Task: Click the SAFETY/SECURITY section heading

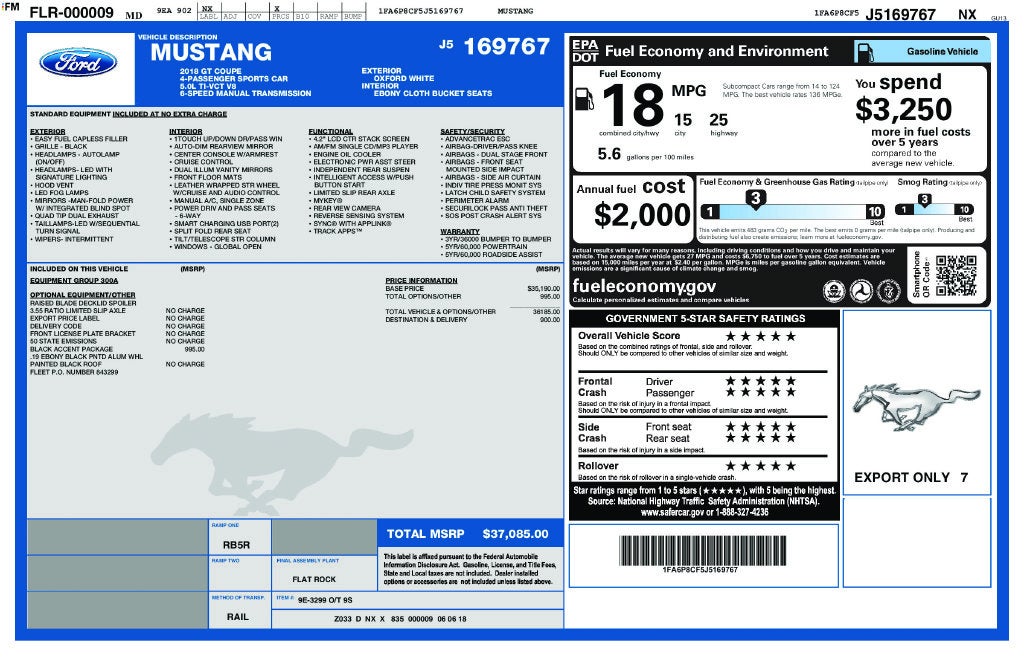Action: [472, 131]
